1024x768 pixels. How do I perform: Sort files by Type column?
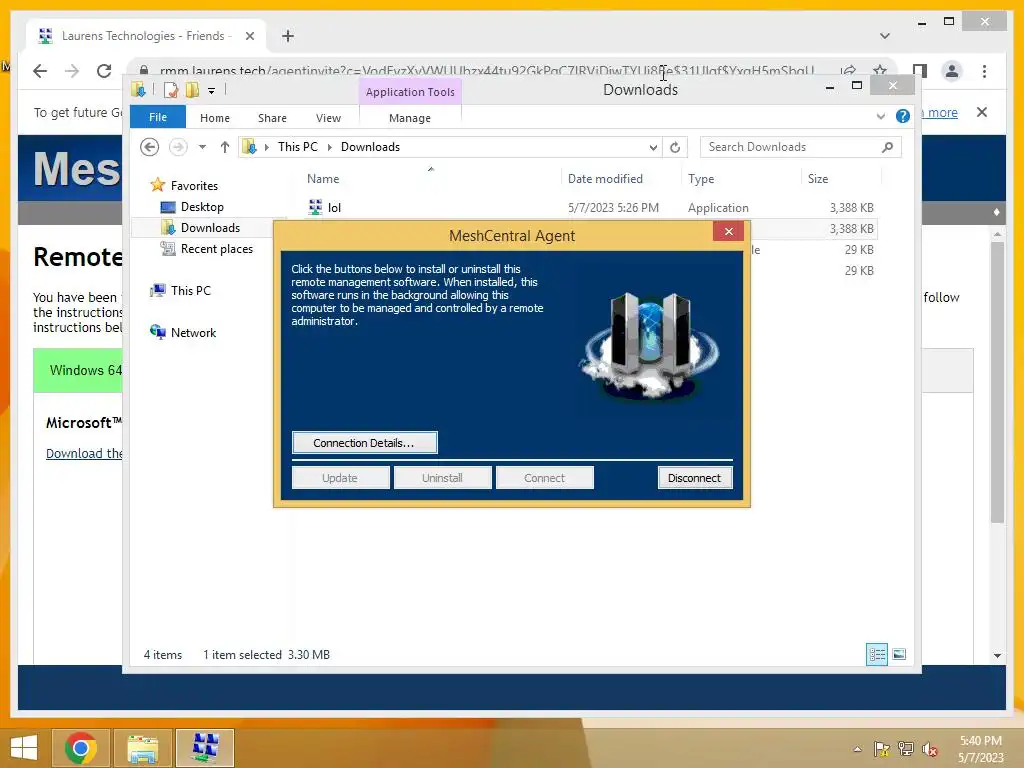[x=701, y=179]
